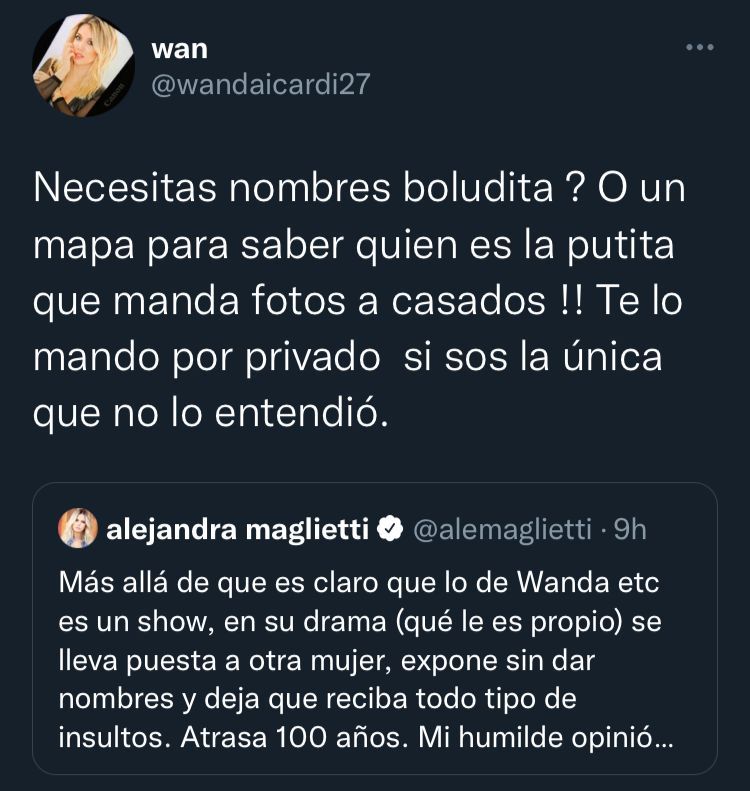Click the line "mando por privado"

207,358
